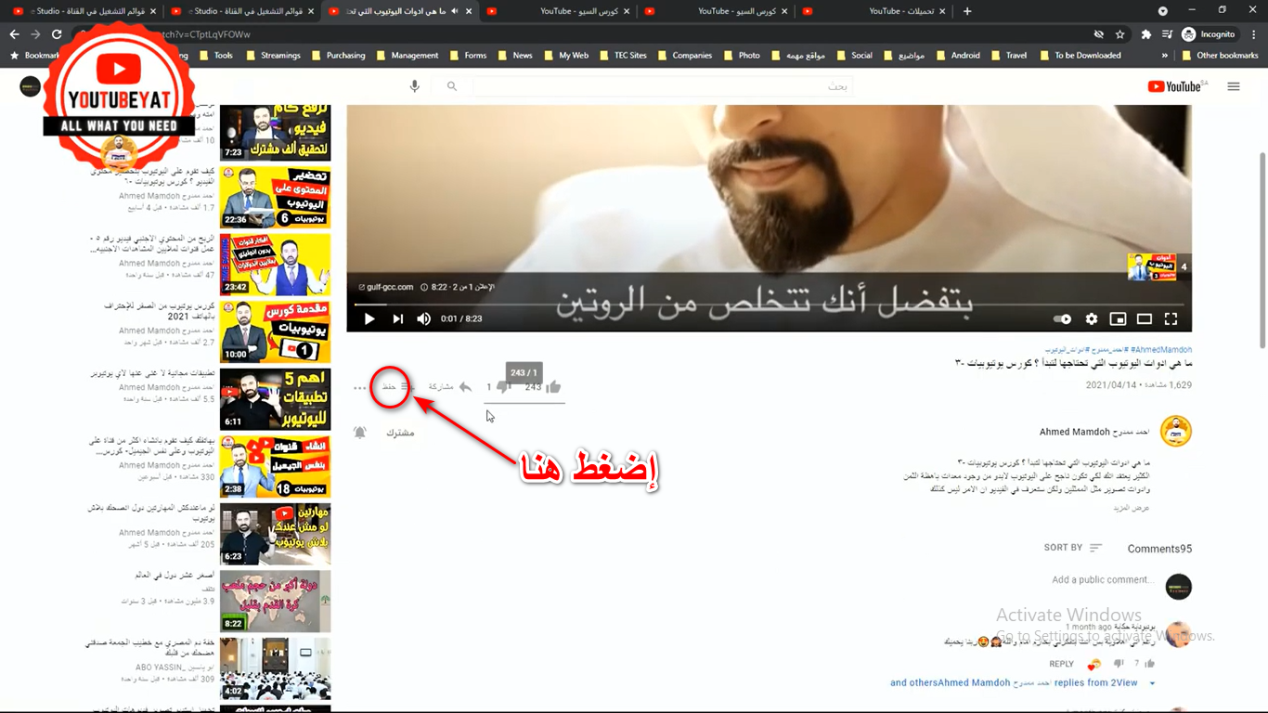Screen dimensions: 1268x713
Task: Click REPLY under the first comment
Action: click(x=1061, y=664)
